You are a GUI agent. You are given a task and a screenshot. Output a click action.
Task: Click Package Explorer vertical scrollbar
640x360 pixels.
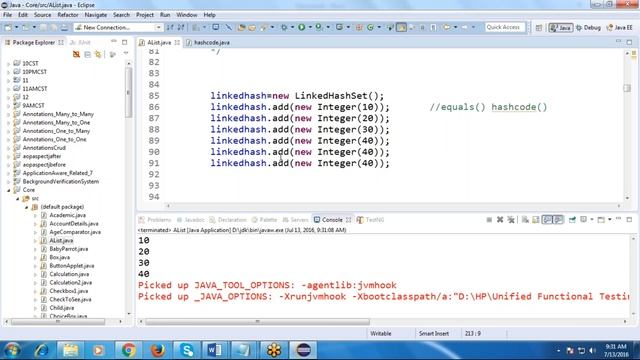pos(129,92)
